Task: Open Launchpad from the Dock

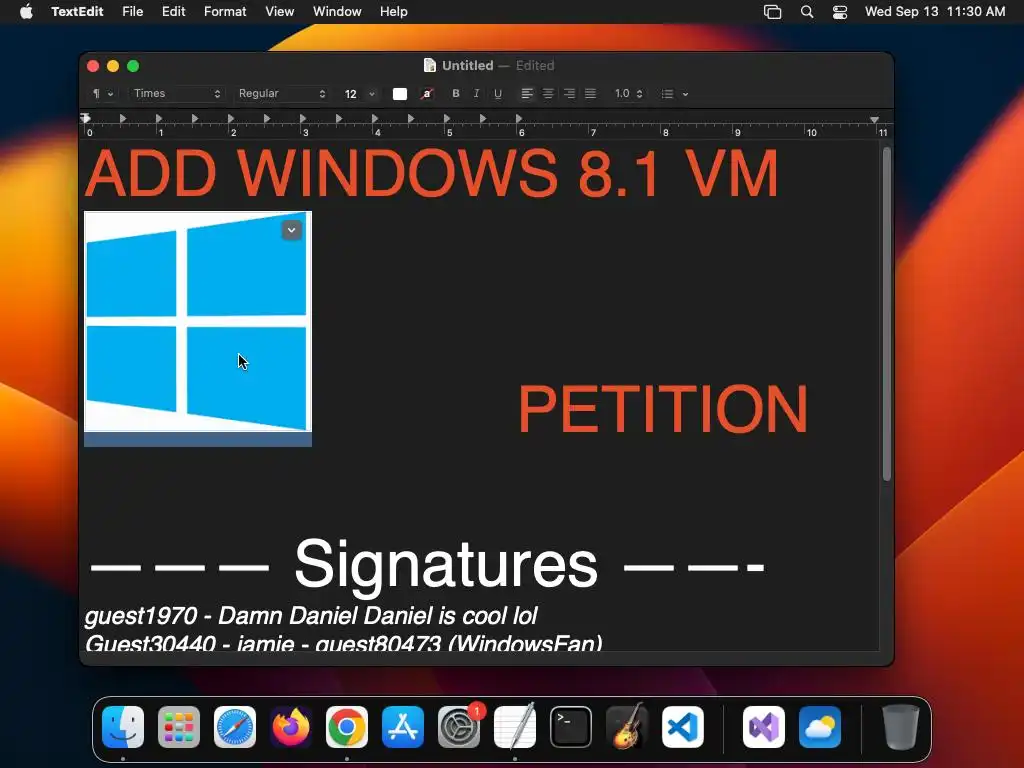Action: 179,727
